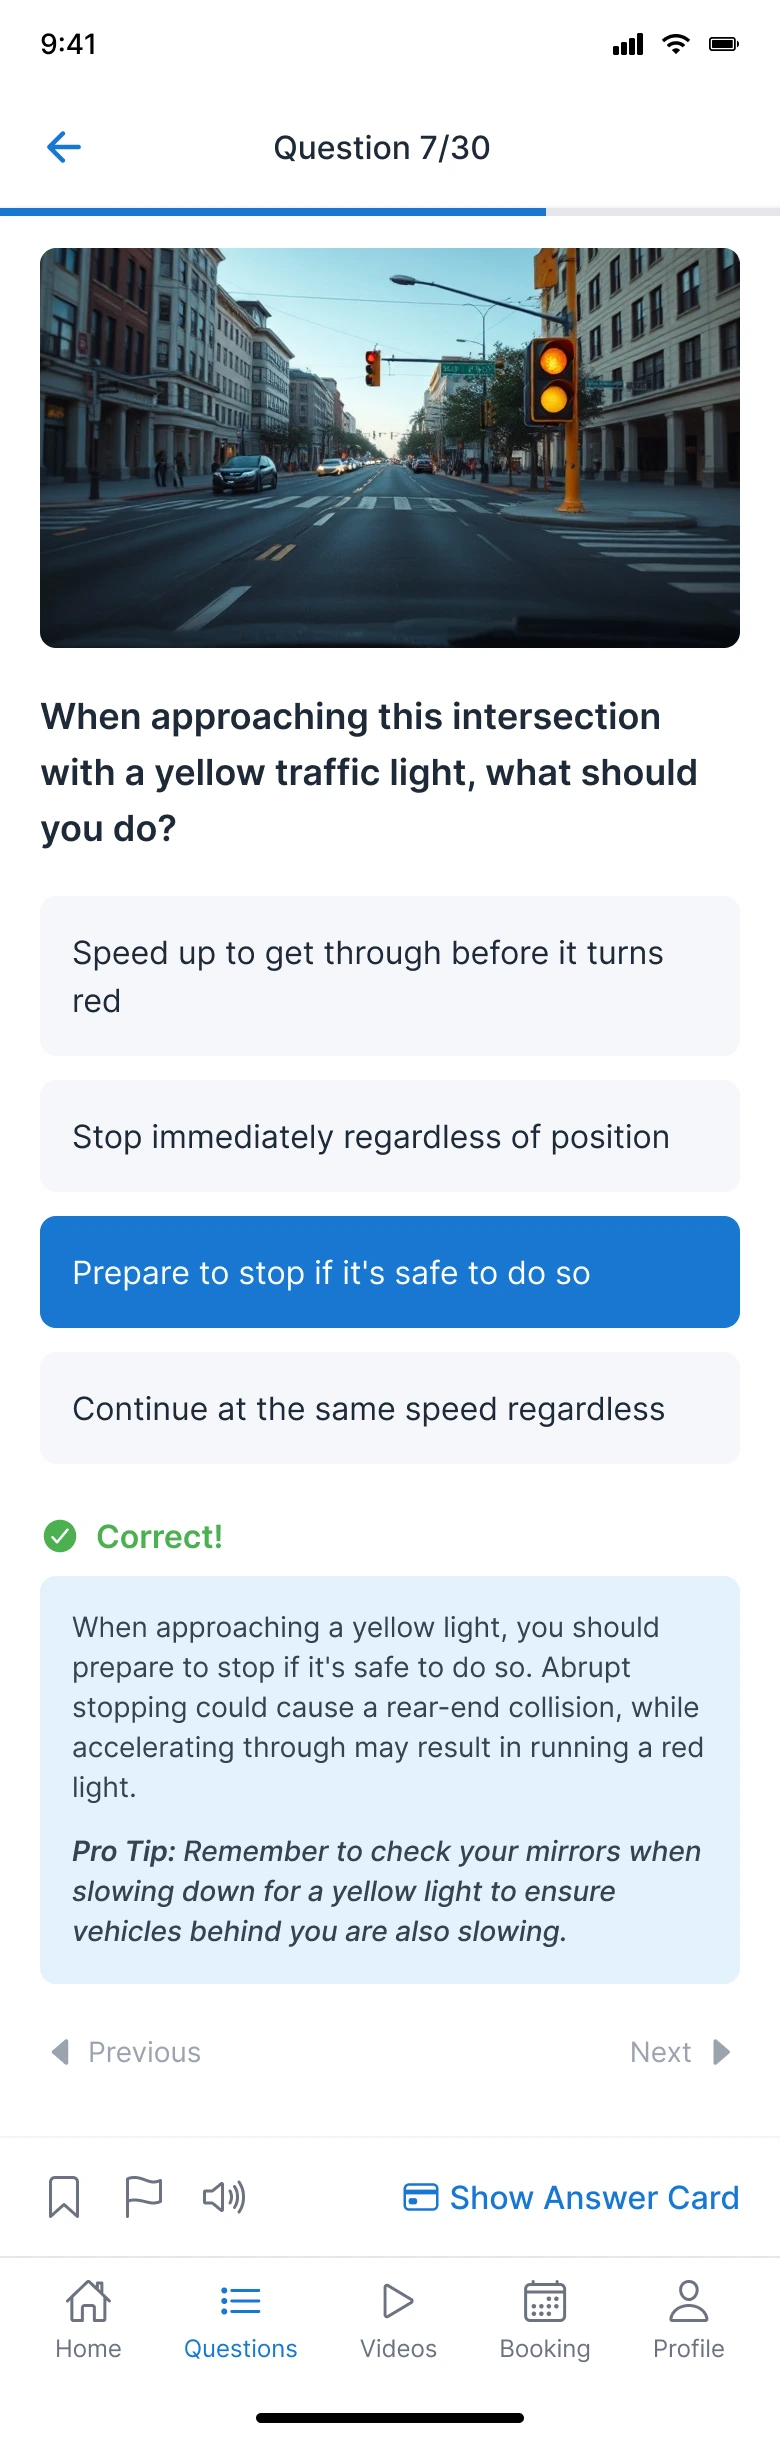Viewport: 780px width, 2452px height.
Task: Tap the intersection traffic light photo
Action: tap(390, 448)
